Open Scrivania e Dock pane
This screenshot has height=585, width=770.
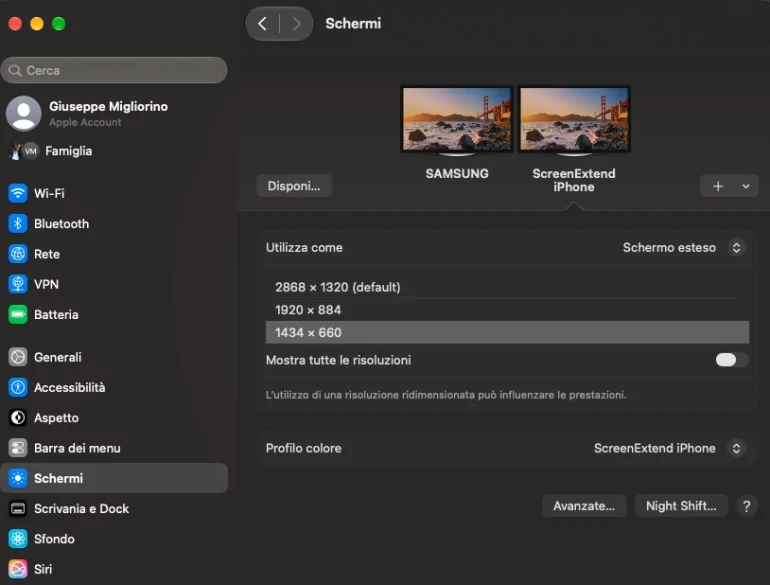point(114,509)
